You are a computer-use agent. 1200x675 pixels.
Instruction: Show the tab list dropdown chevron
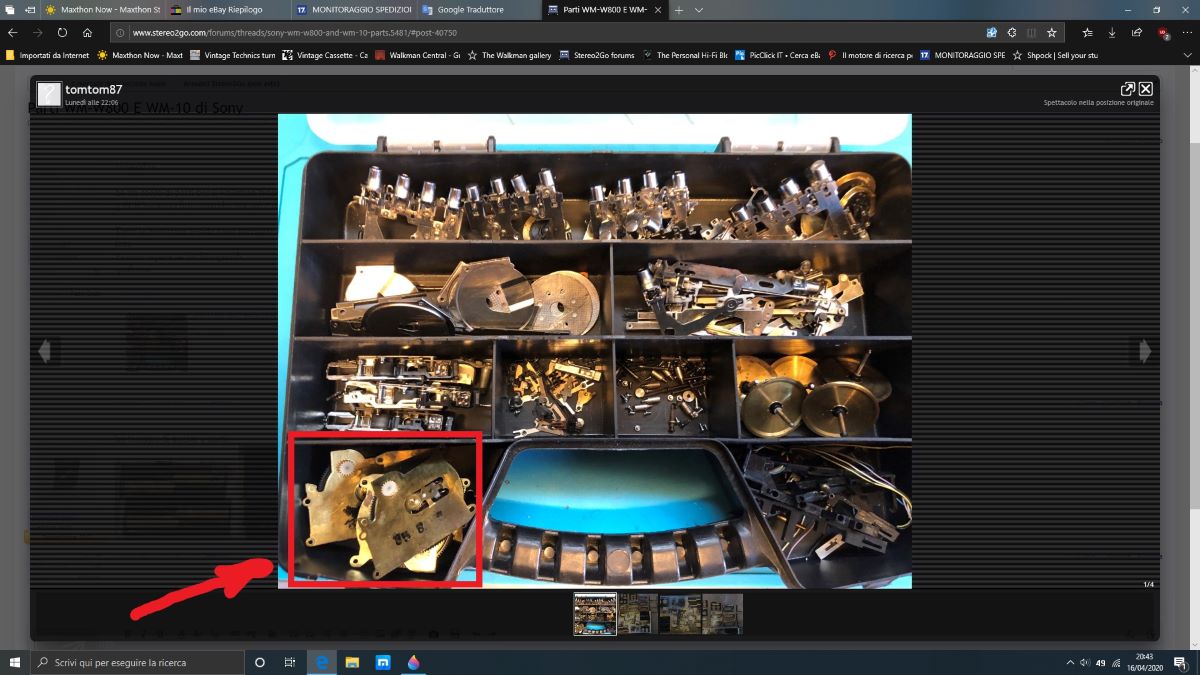[698, 9]
